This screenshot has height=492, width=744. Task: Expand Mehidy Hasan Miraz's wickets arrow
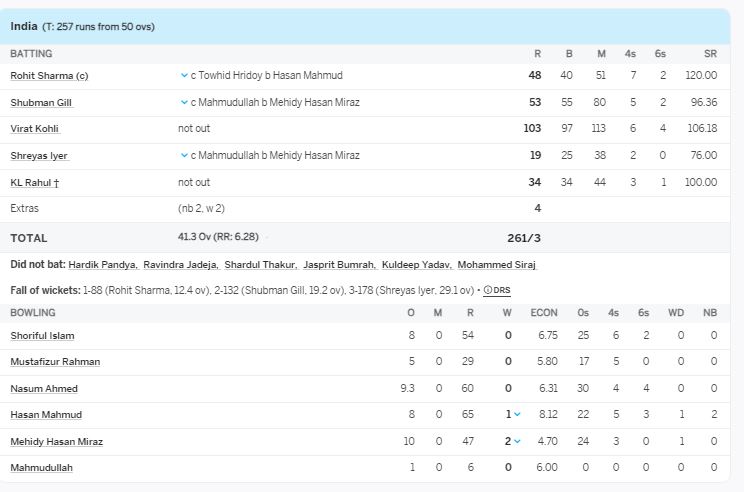[517, 441]
